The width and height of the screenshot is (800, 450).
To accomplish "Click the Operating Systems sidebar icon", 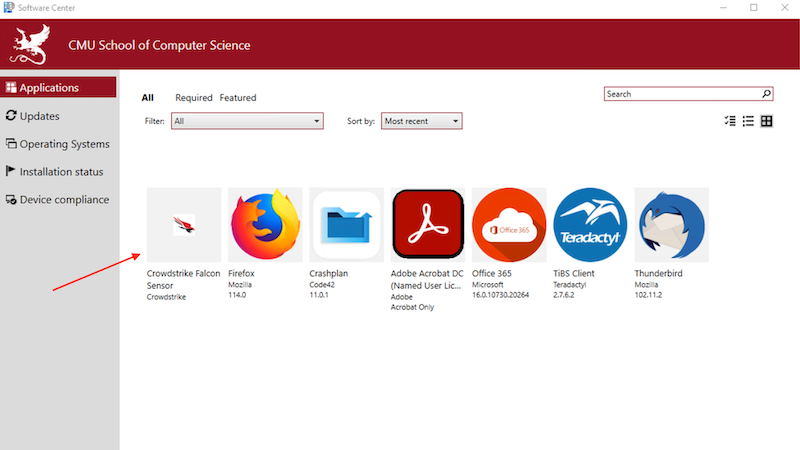I will [11, 143].
